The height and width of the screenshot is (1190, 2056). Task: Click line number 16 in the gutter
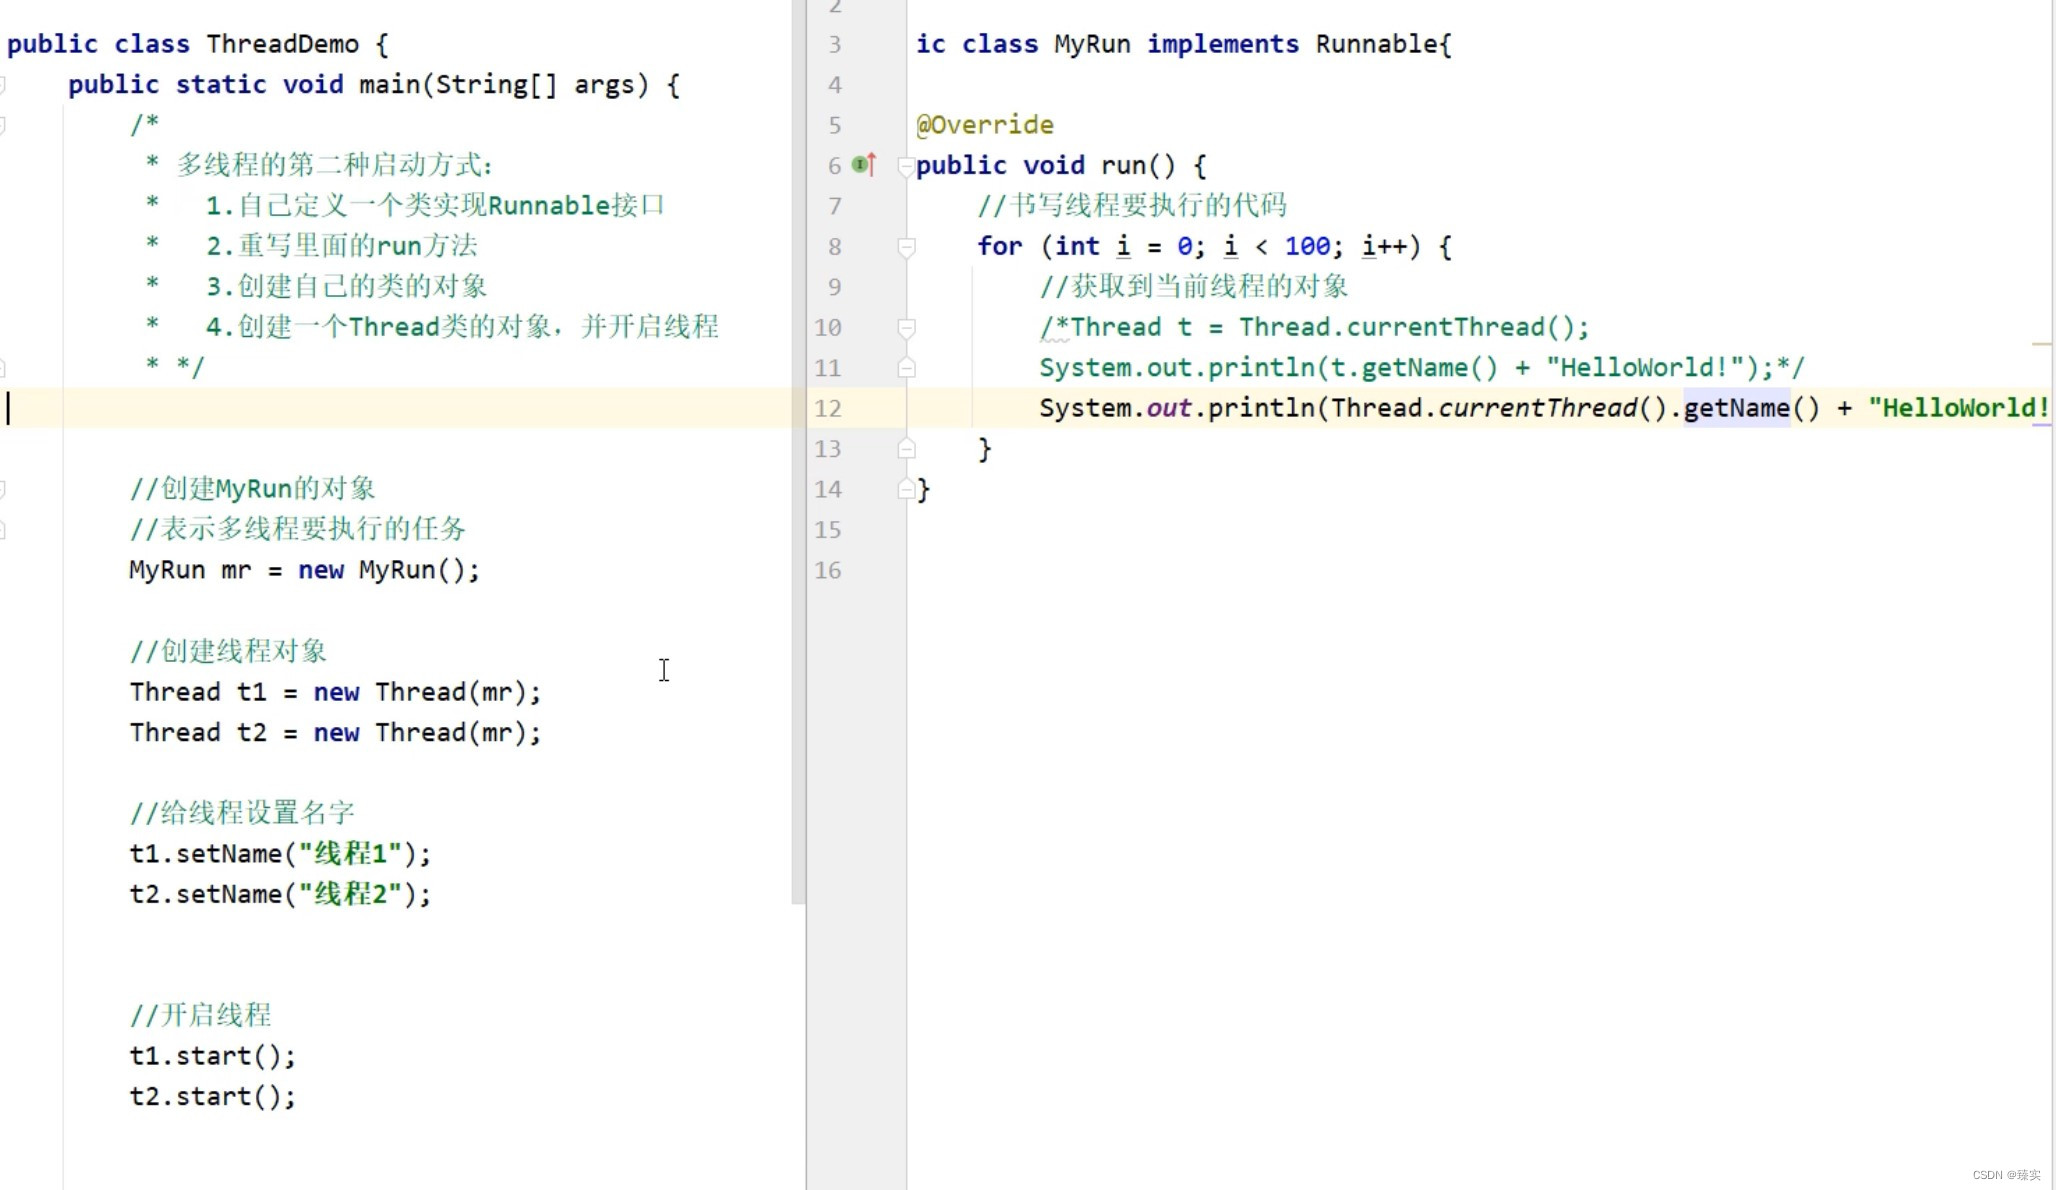point(828,570)
